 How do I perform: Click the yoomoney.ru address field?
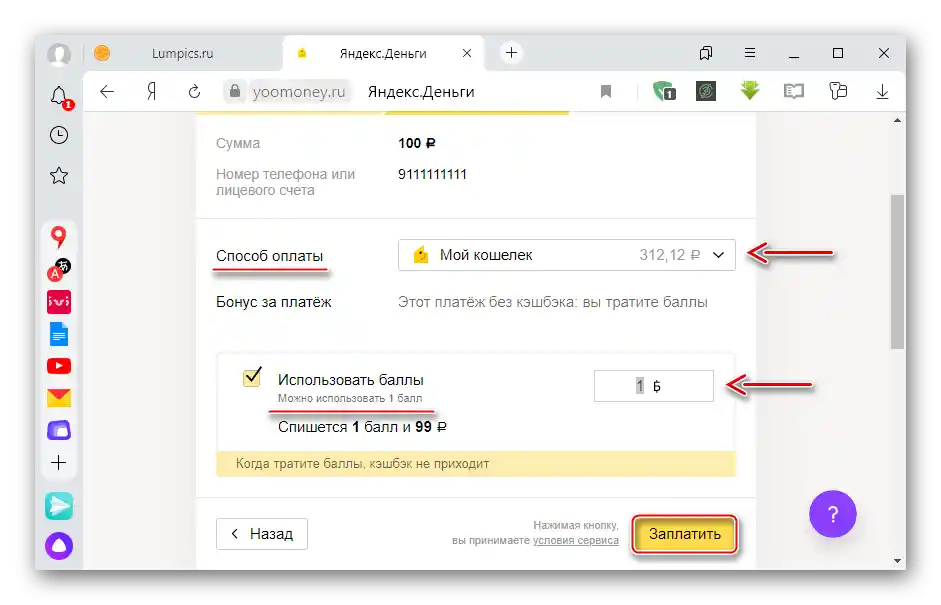pyautogui.click(x=299, y=92)
